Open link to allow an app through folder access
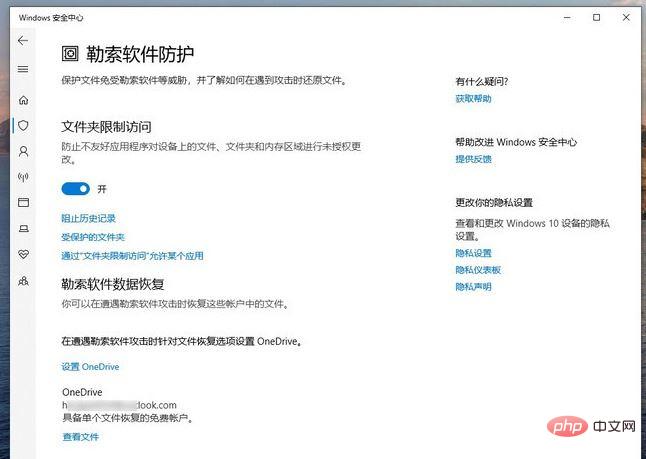This screenshot has height=459, width=646. (132, 256)
